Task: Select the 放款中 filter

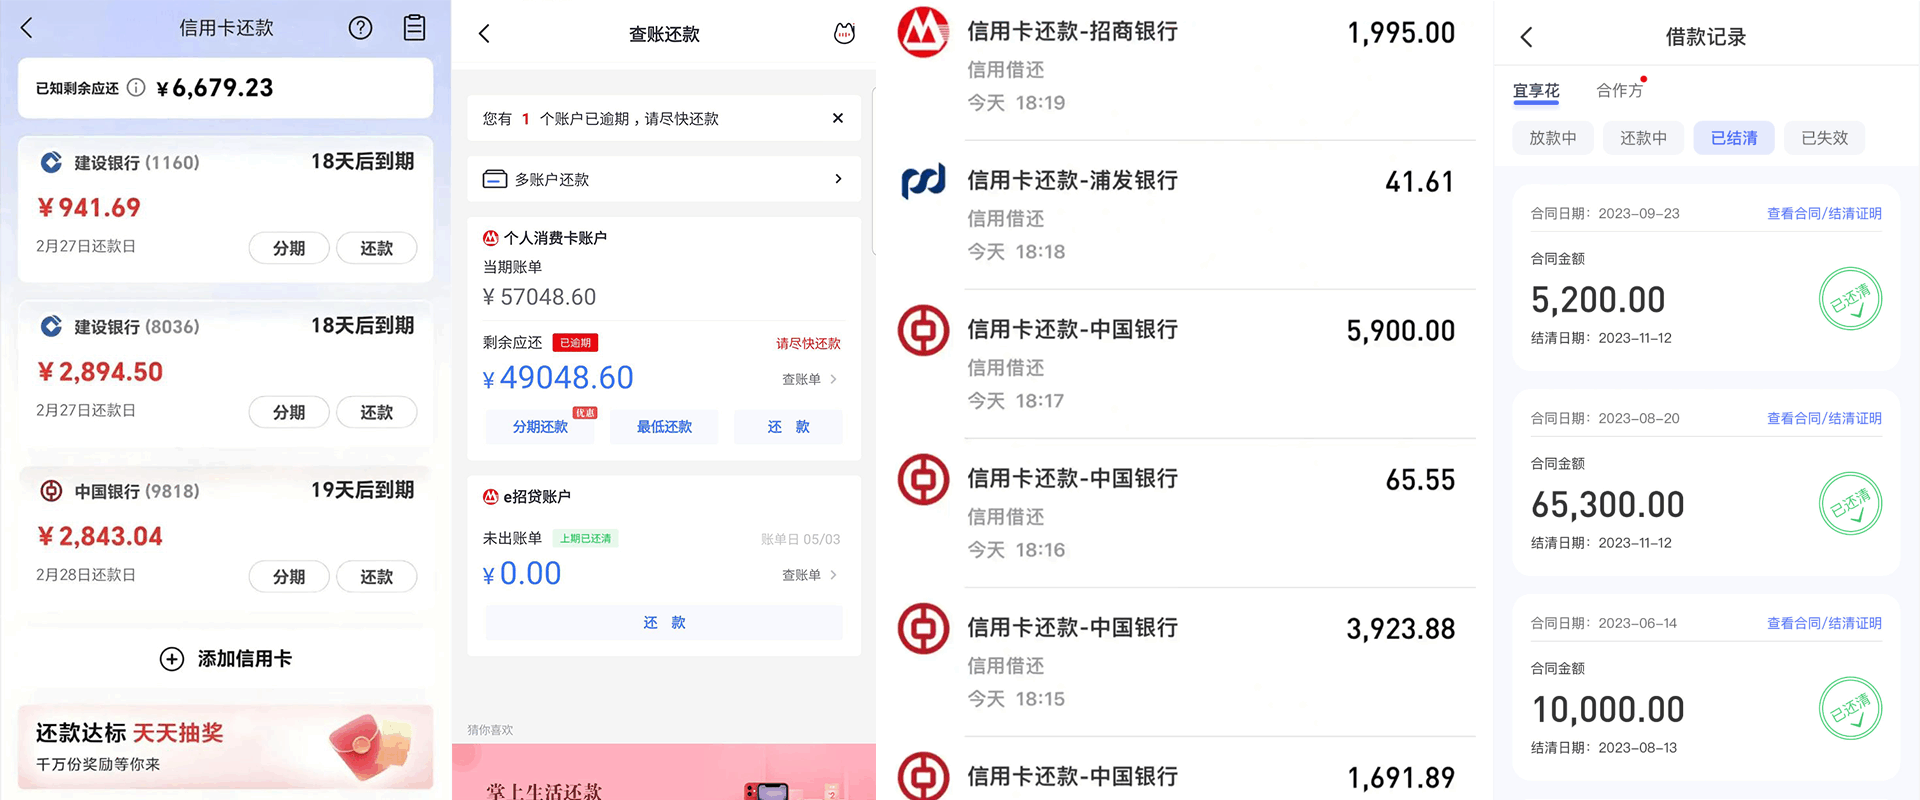Action: click(x=1552, y=138)
